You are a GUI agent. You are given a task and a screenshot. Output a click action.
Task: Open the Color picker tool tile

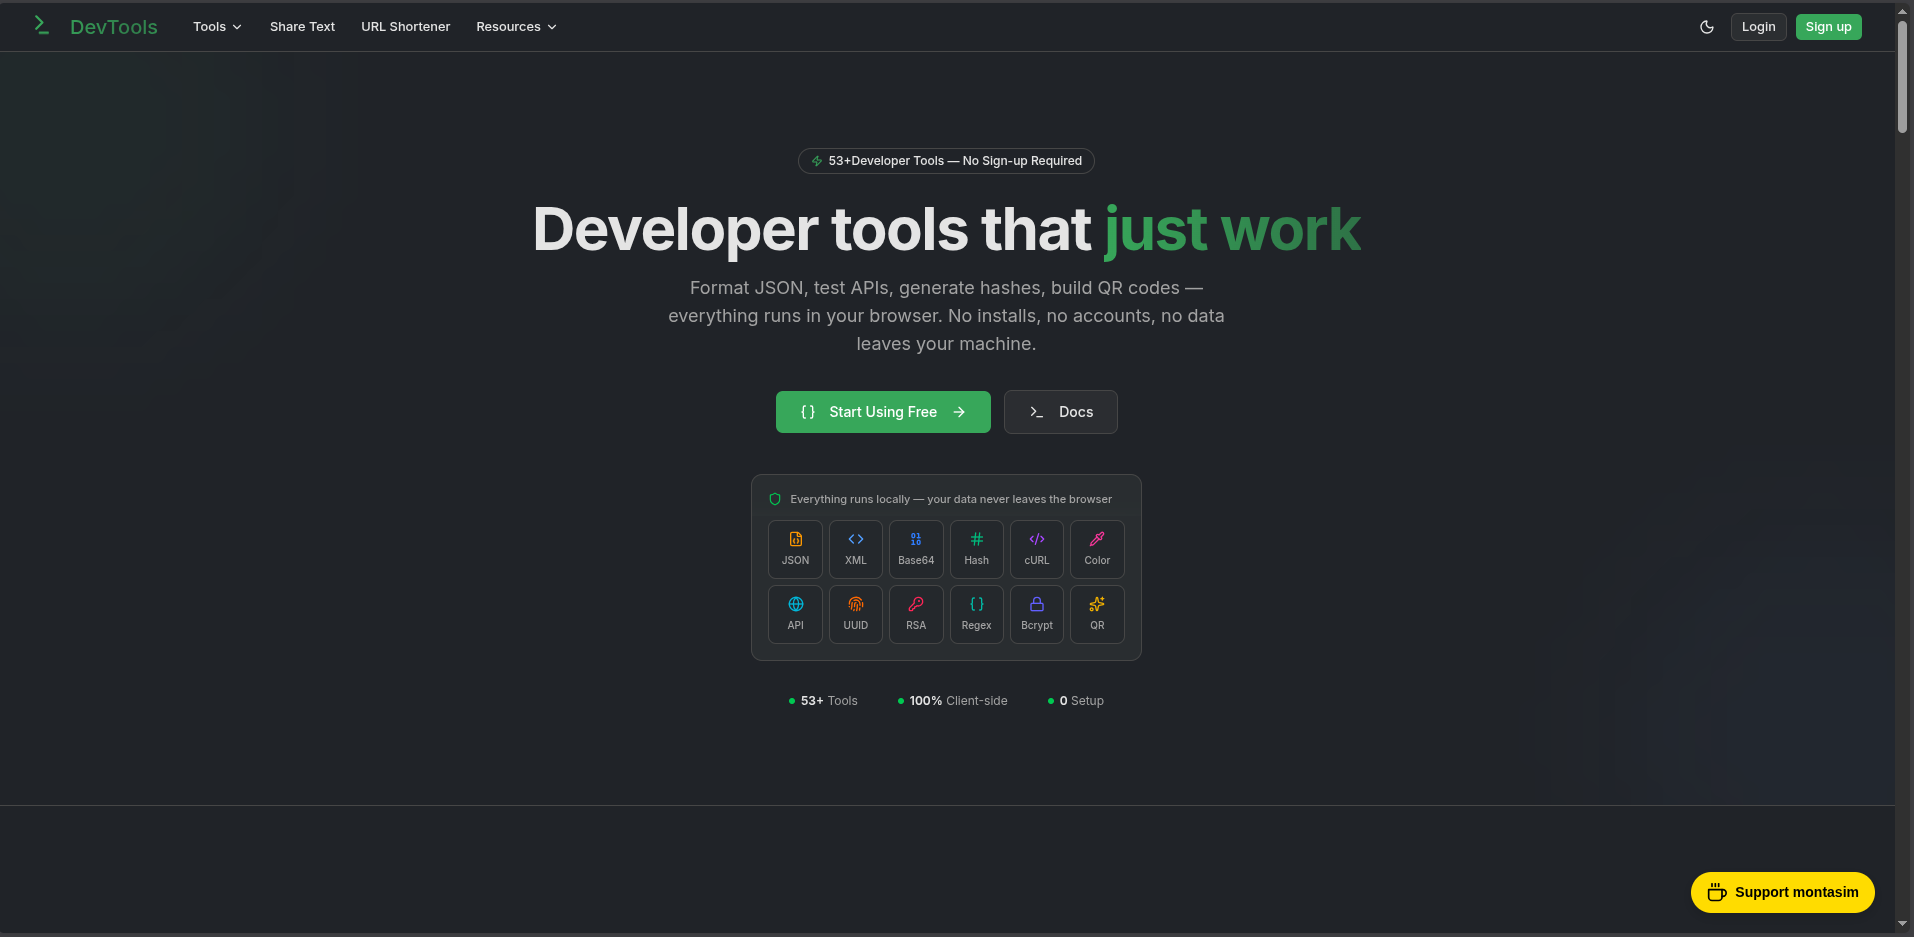(1097, 549)
